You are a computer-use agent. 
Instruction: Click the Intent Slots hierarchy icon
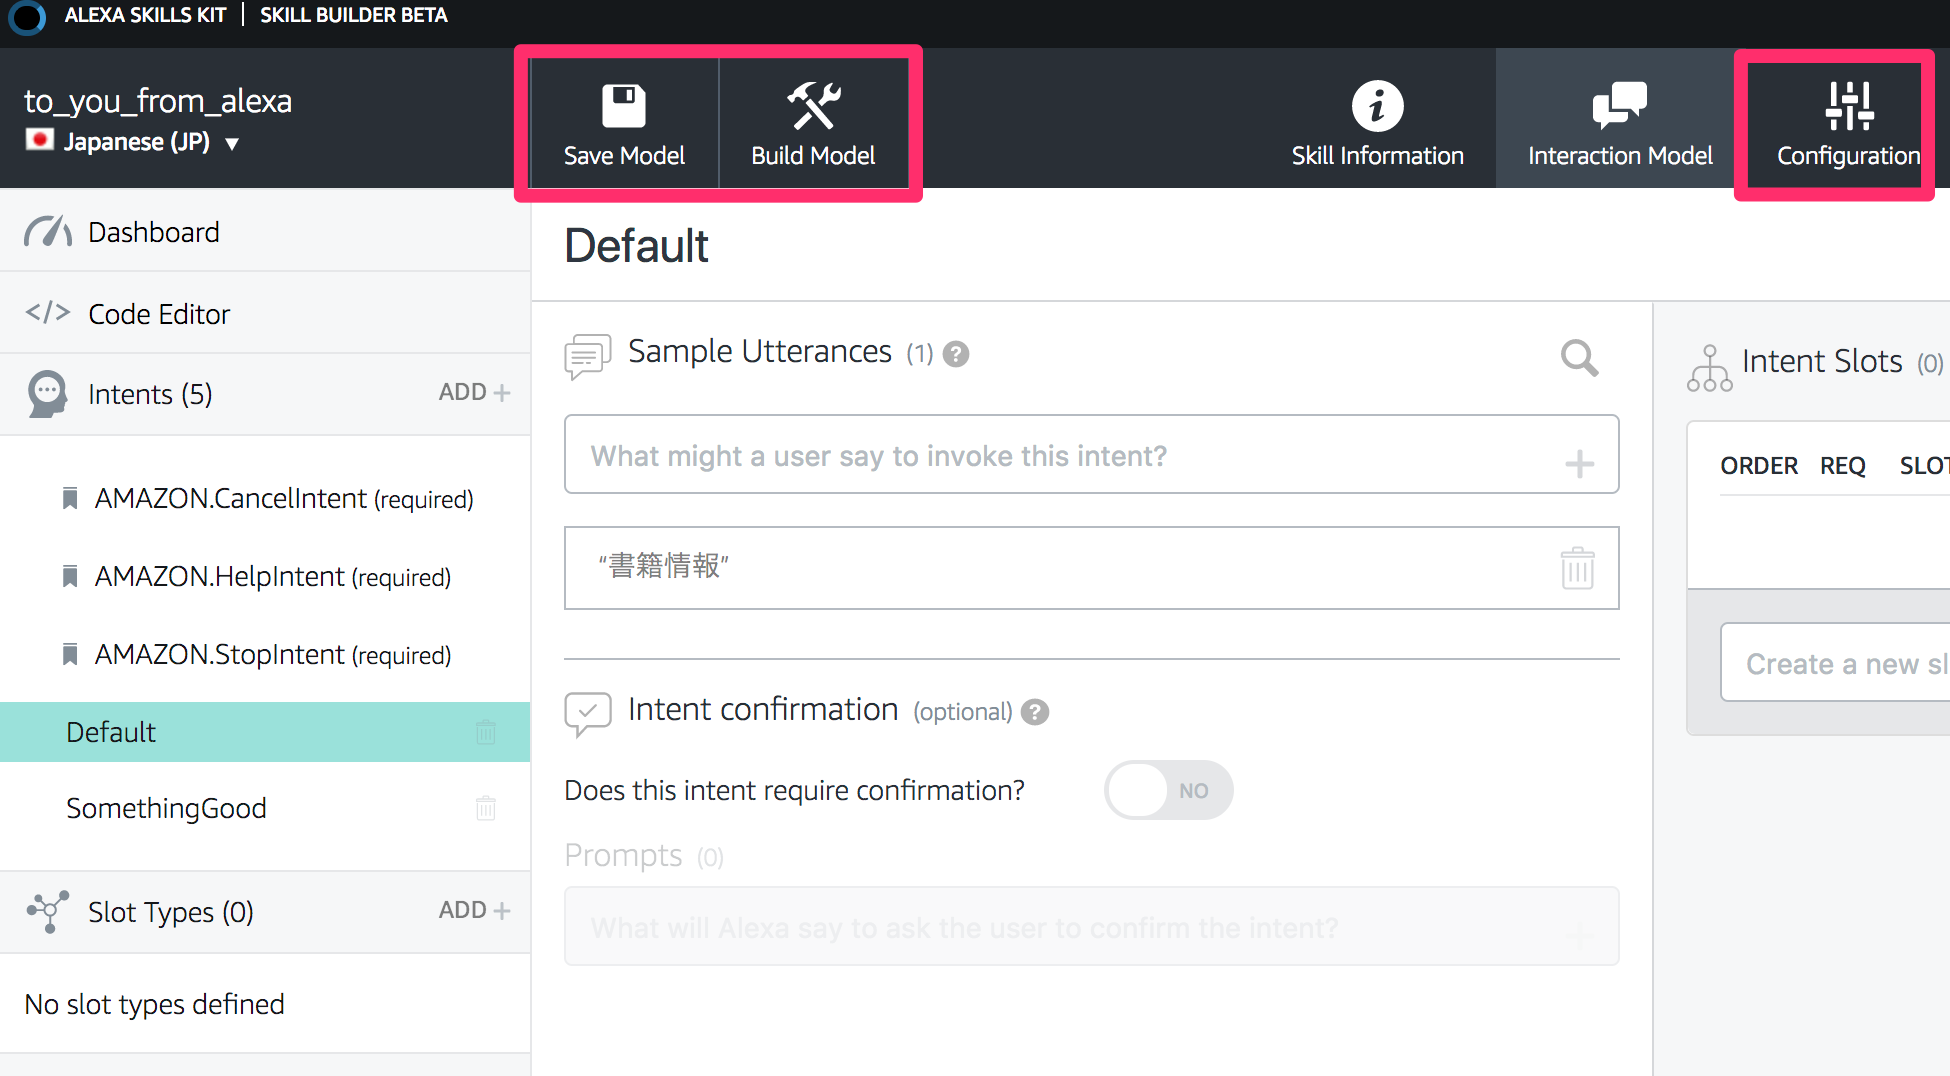click(1710, 368)
